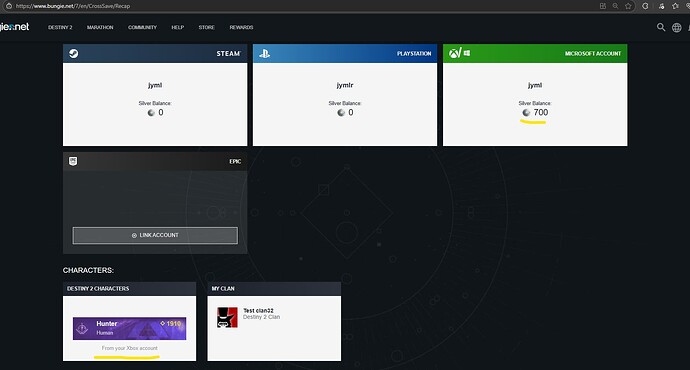Click Silver Balance label on Microsoft card
The height and width of the screenshot is (370, 690).
(535, 103)
